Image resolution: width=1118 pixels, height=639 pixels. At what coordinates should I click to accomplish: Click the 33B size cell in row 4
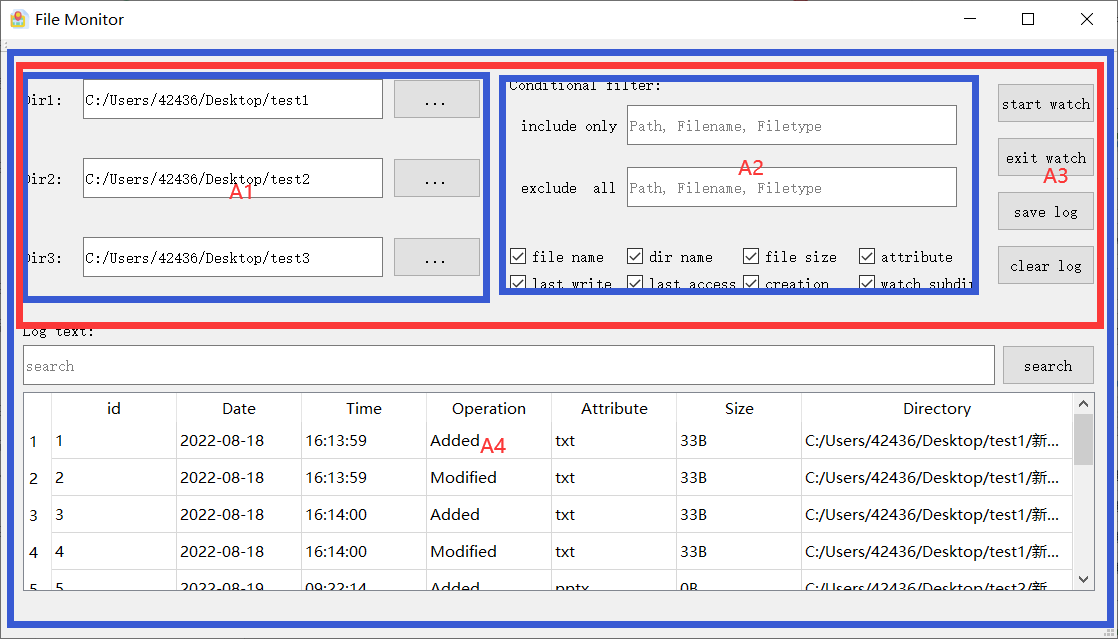pyautogui.click(x=739, y=552)
